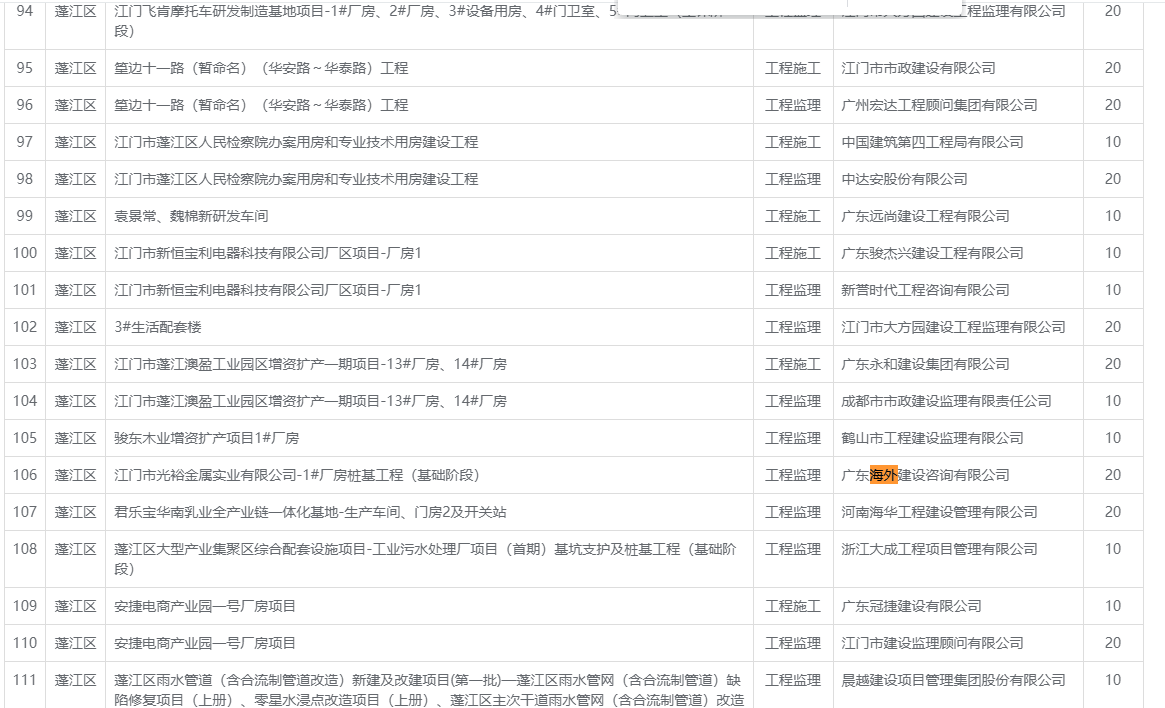Click project "骏东木业增资扩产项目1#厂房"
Viewport: 1165px width, 708px height.
pos(206,438)
